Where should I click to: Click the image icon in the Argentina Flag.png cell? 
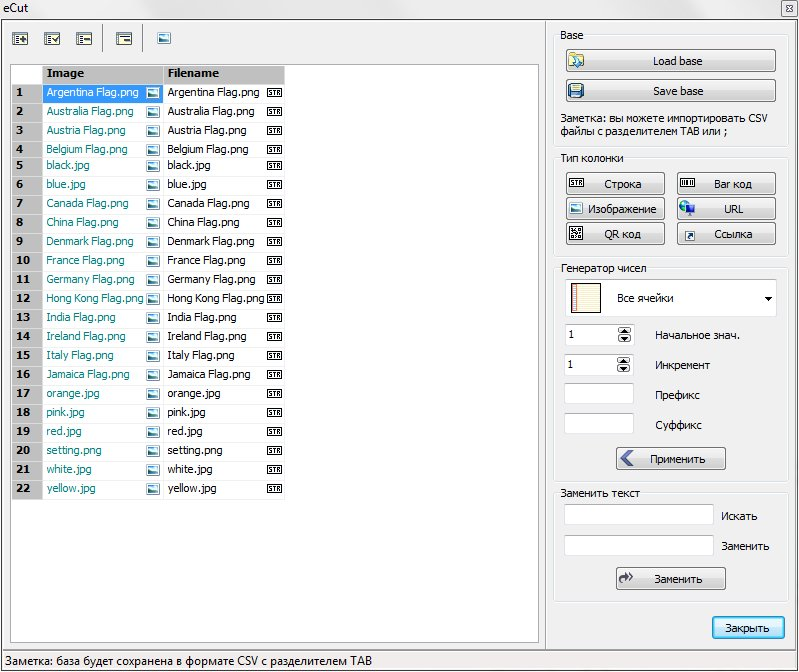[153, 93]
